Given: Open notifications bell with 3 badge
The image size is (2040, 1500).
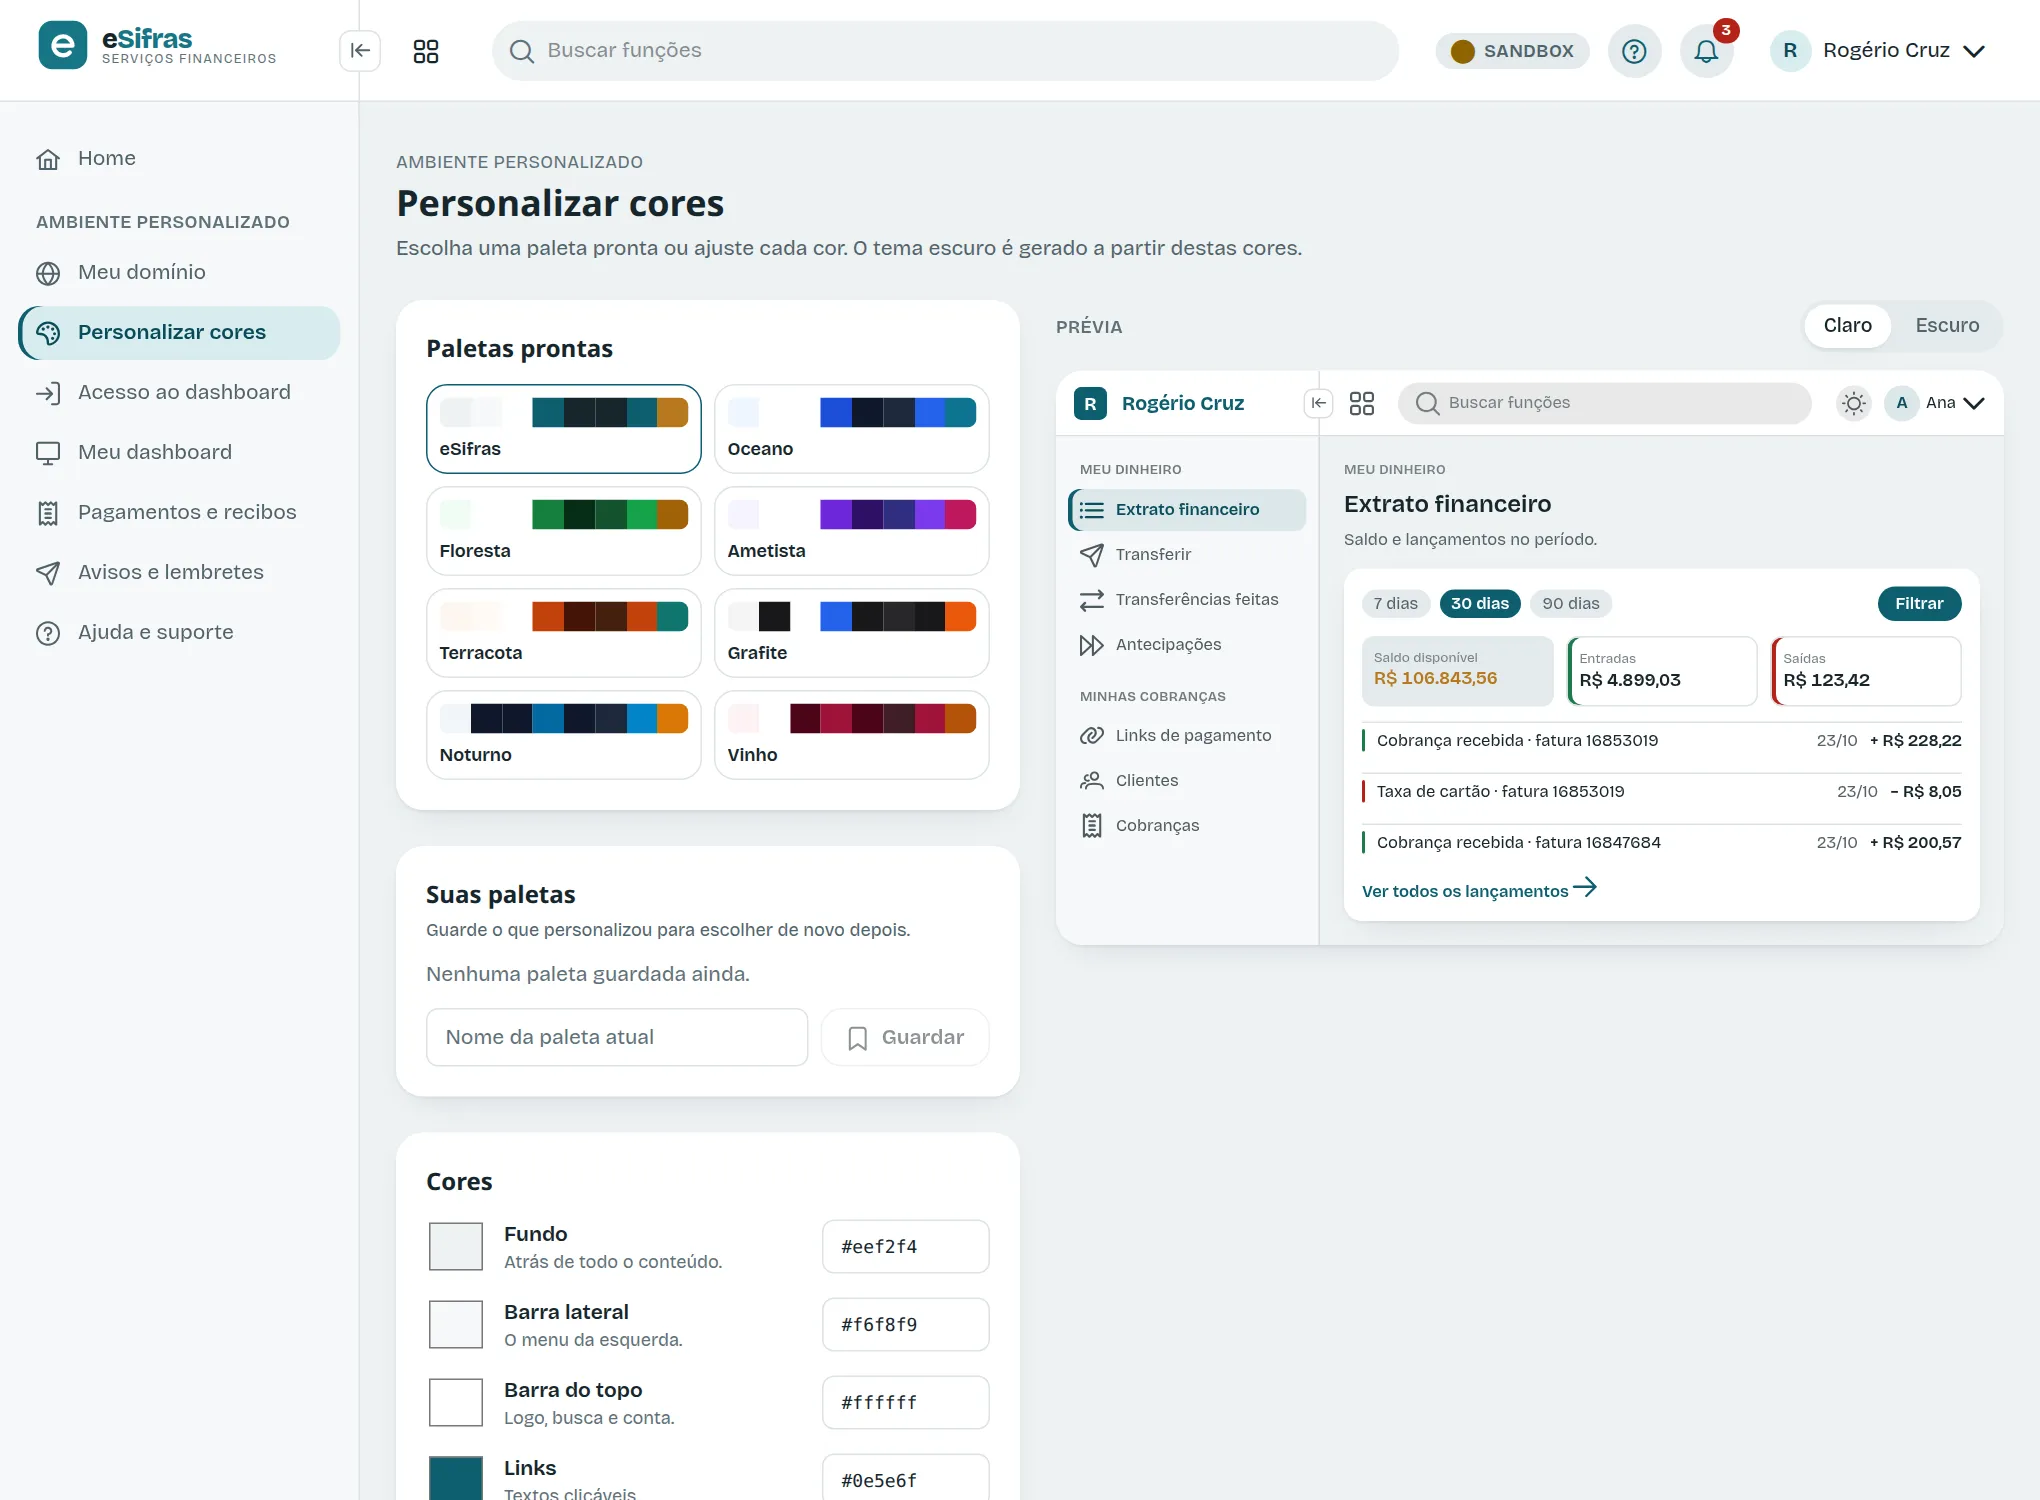Looking at the screenshot, I should click(x=1707, y=51).
